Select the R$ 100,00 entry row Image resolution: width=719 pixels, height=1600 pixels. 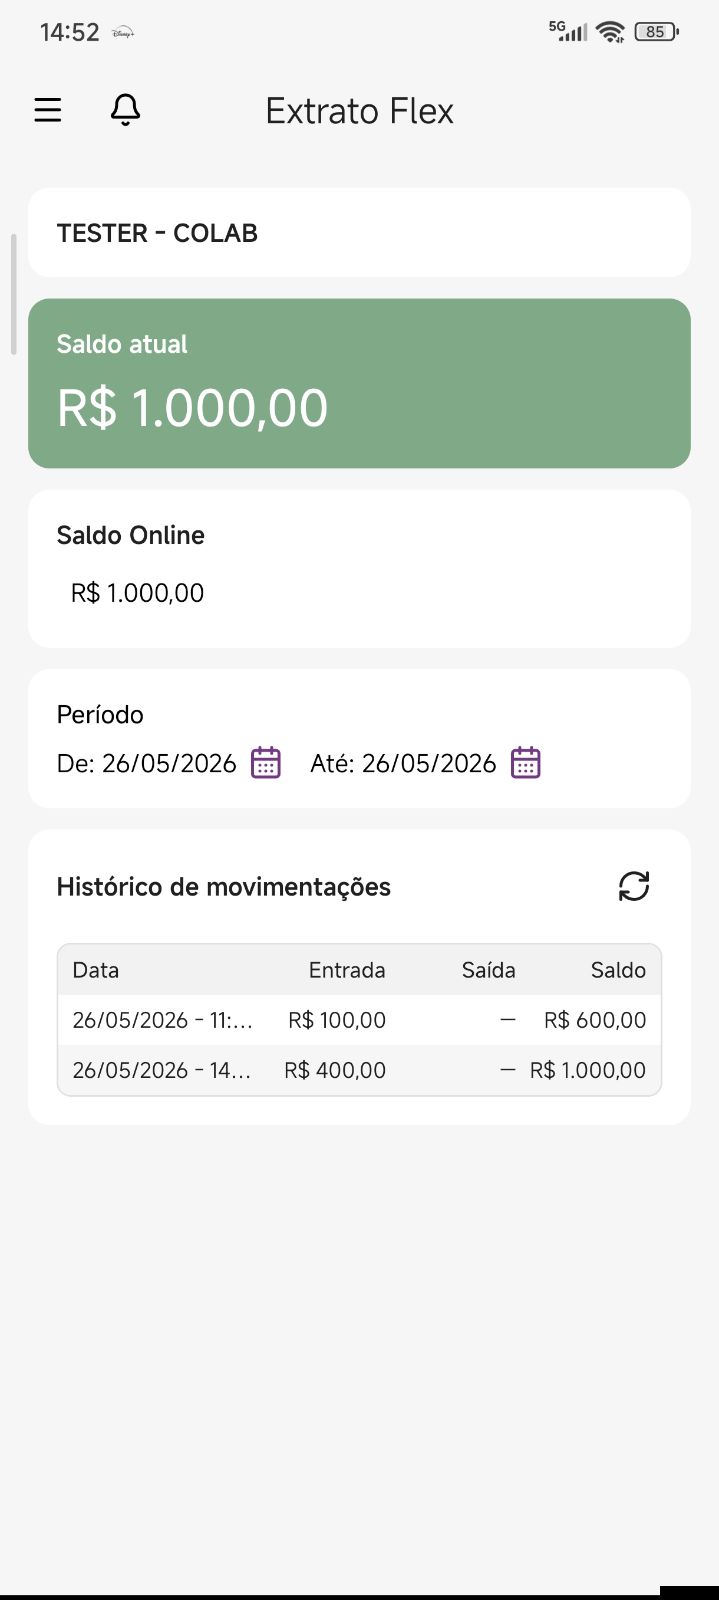coord(359,1020)
